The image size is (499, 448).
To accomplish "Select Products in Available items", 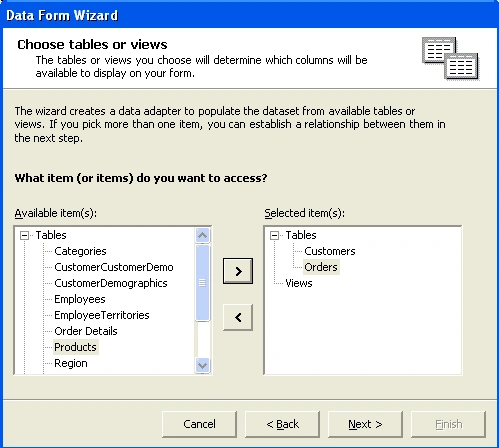I will click(75, 347).
